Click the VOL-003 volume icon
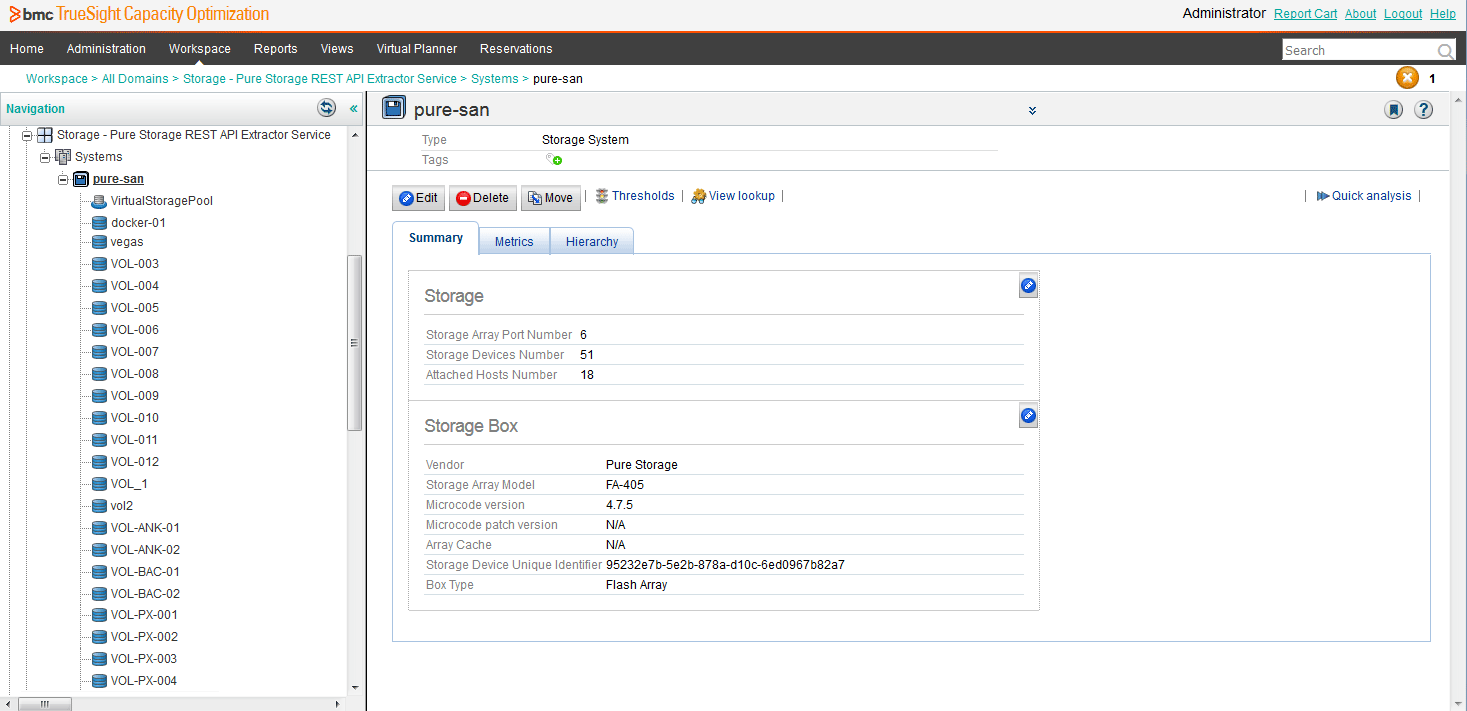 point(99,264)
